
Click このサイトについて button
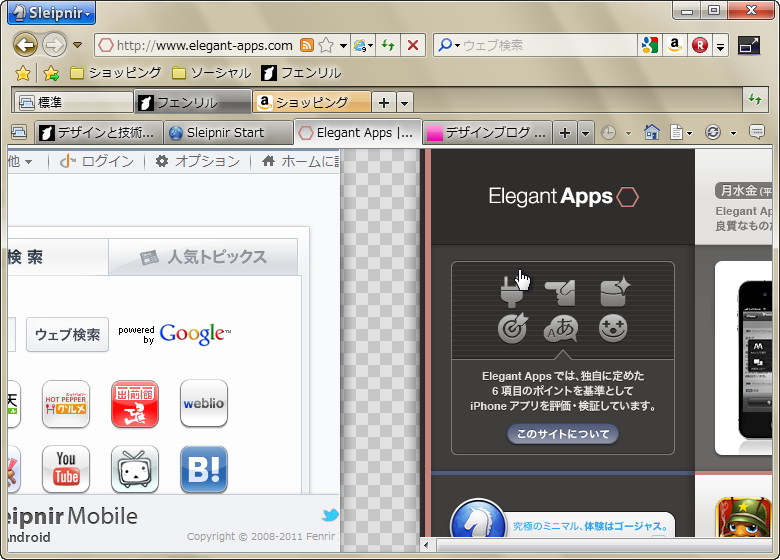tap(563, 434)
